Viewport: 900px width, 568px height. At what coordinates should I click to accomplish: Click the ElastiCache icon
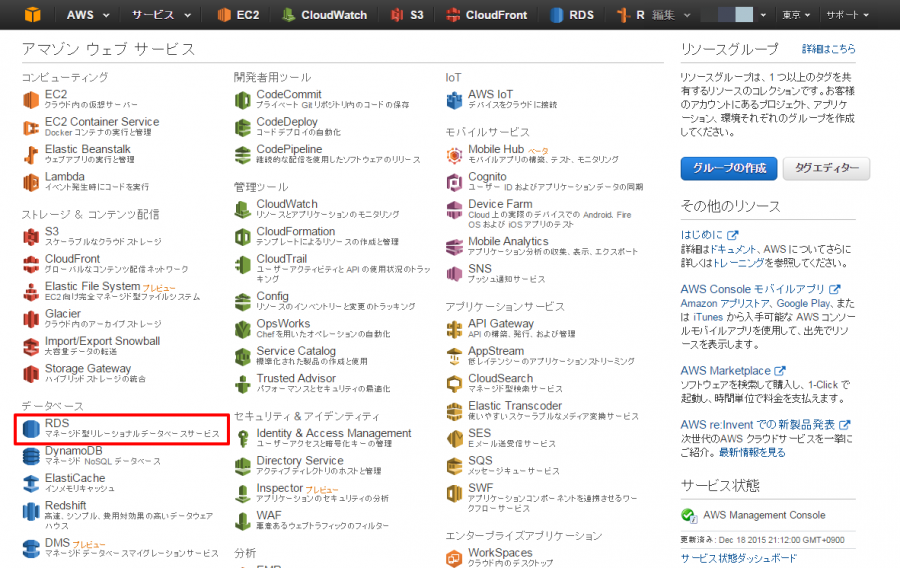tap(31, 483)
